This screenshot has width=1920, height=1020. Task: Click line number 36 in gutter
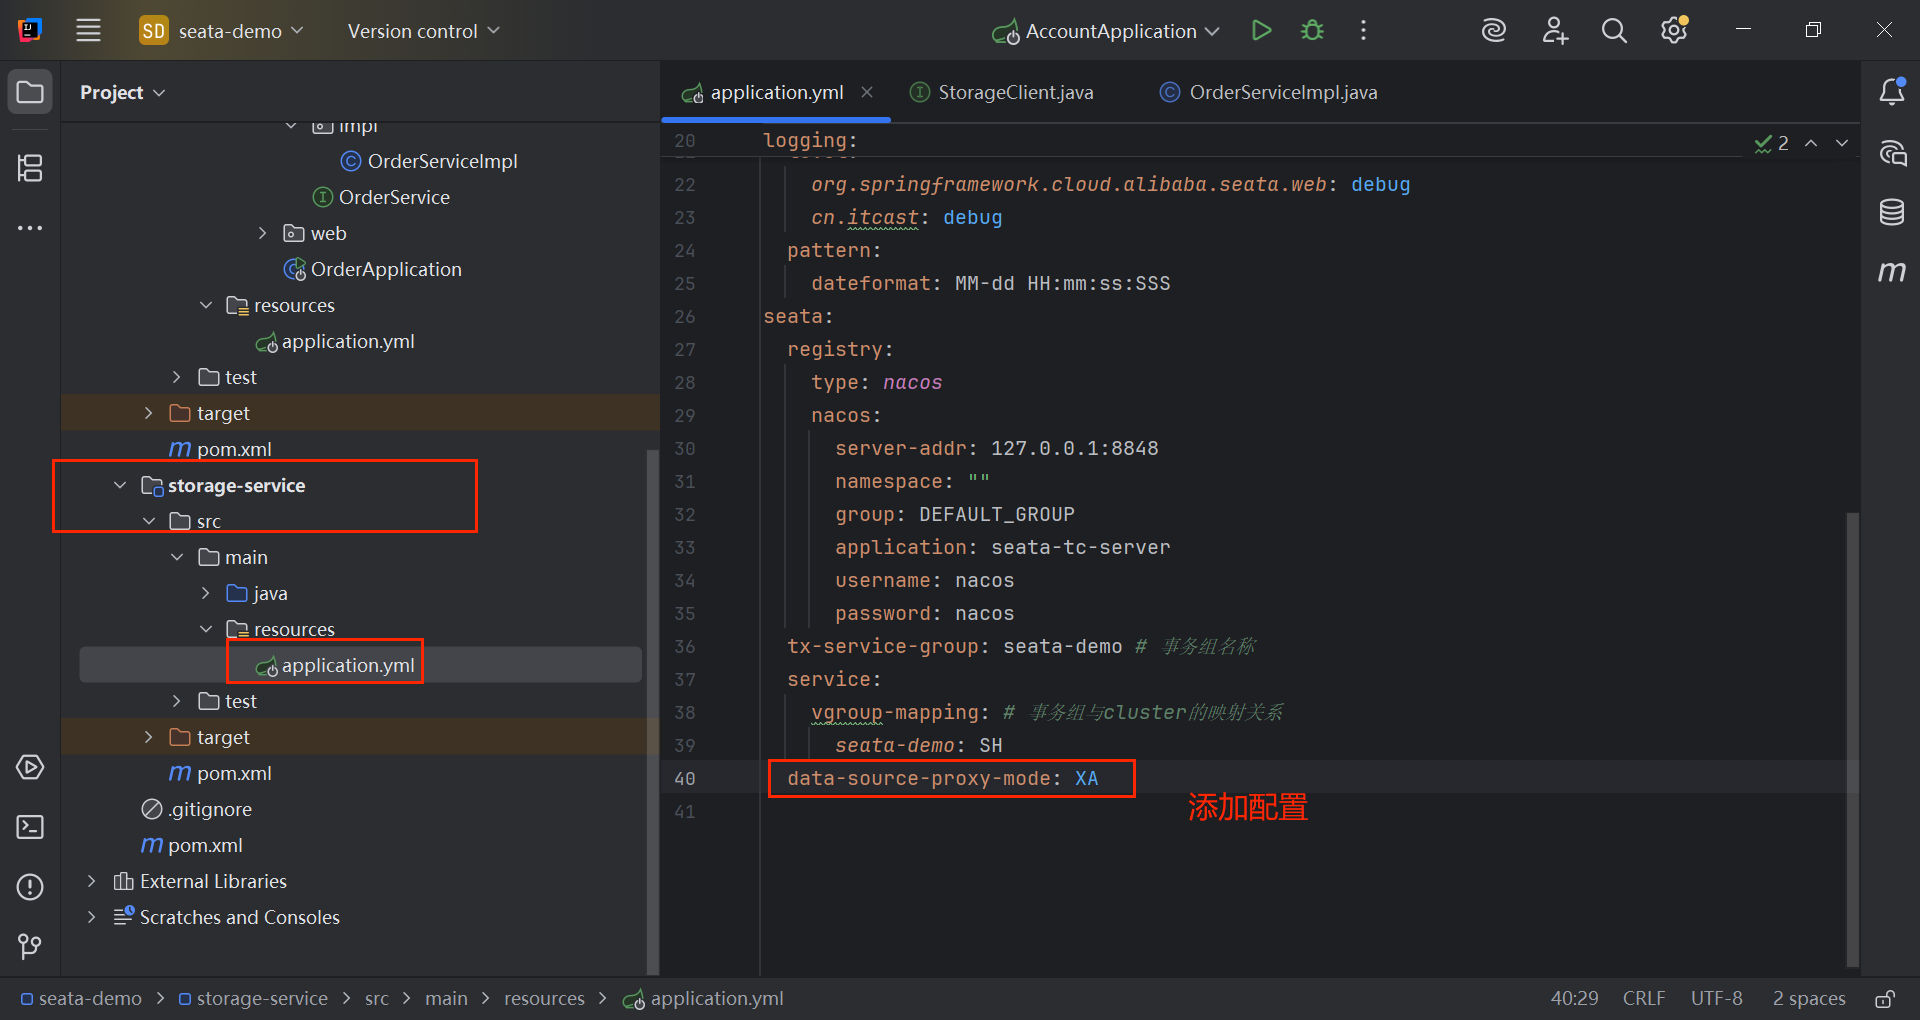[x=684, y=647]
